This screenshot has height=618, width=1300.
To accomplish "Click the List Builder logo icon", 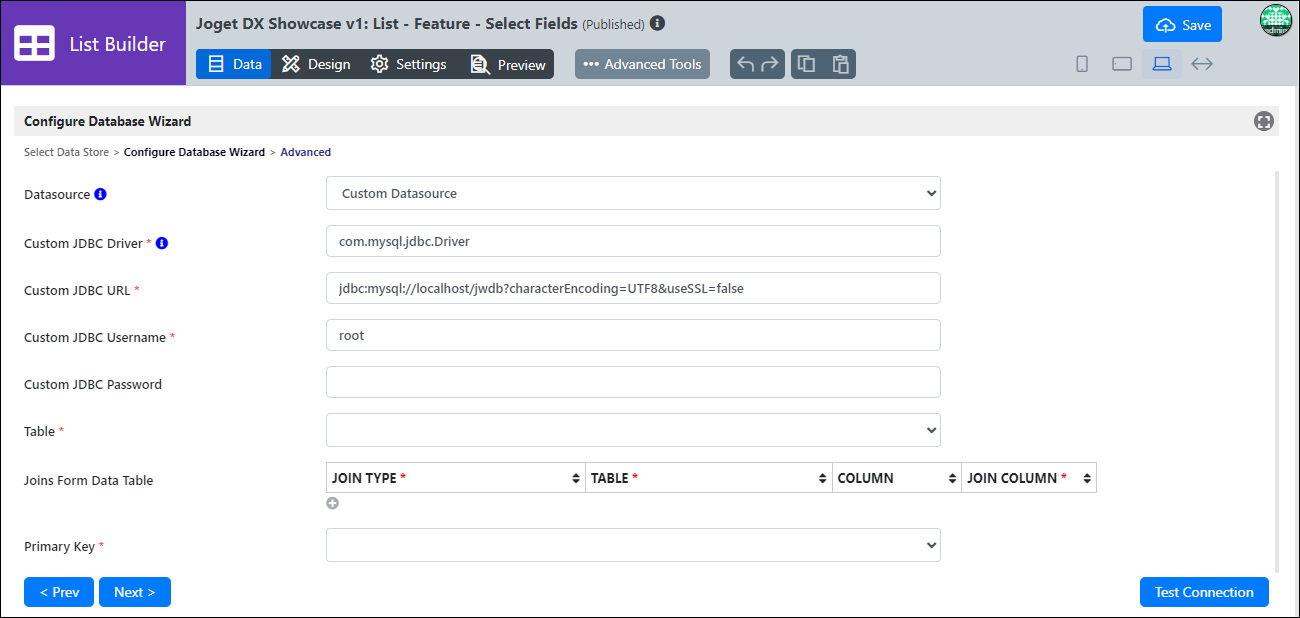I will tap(35, 44).
